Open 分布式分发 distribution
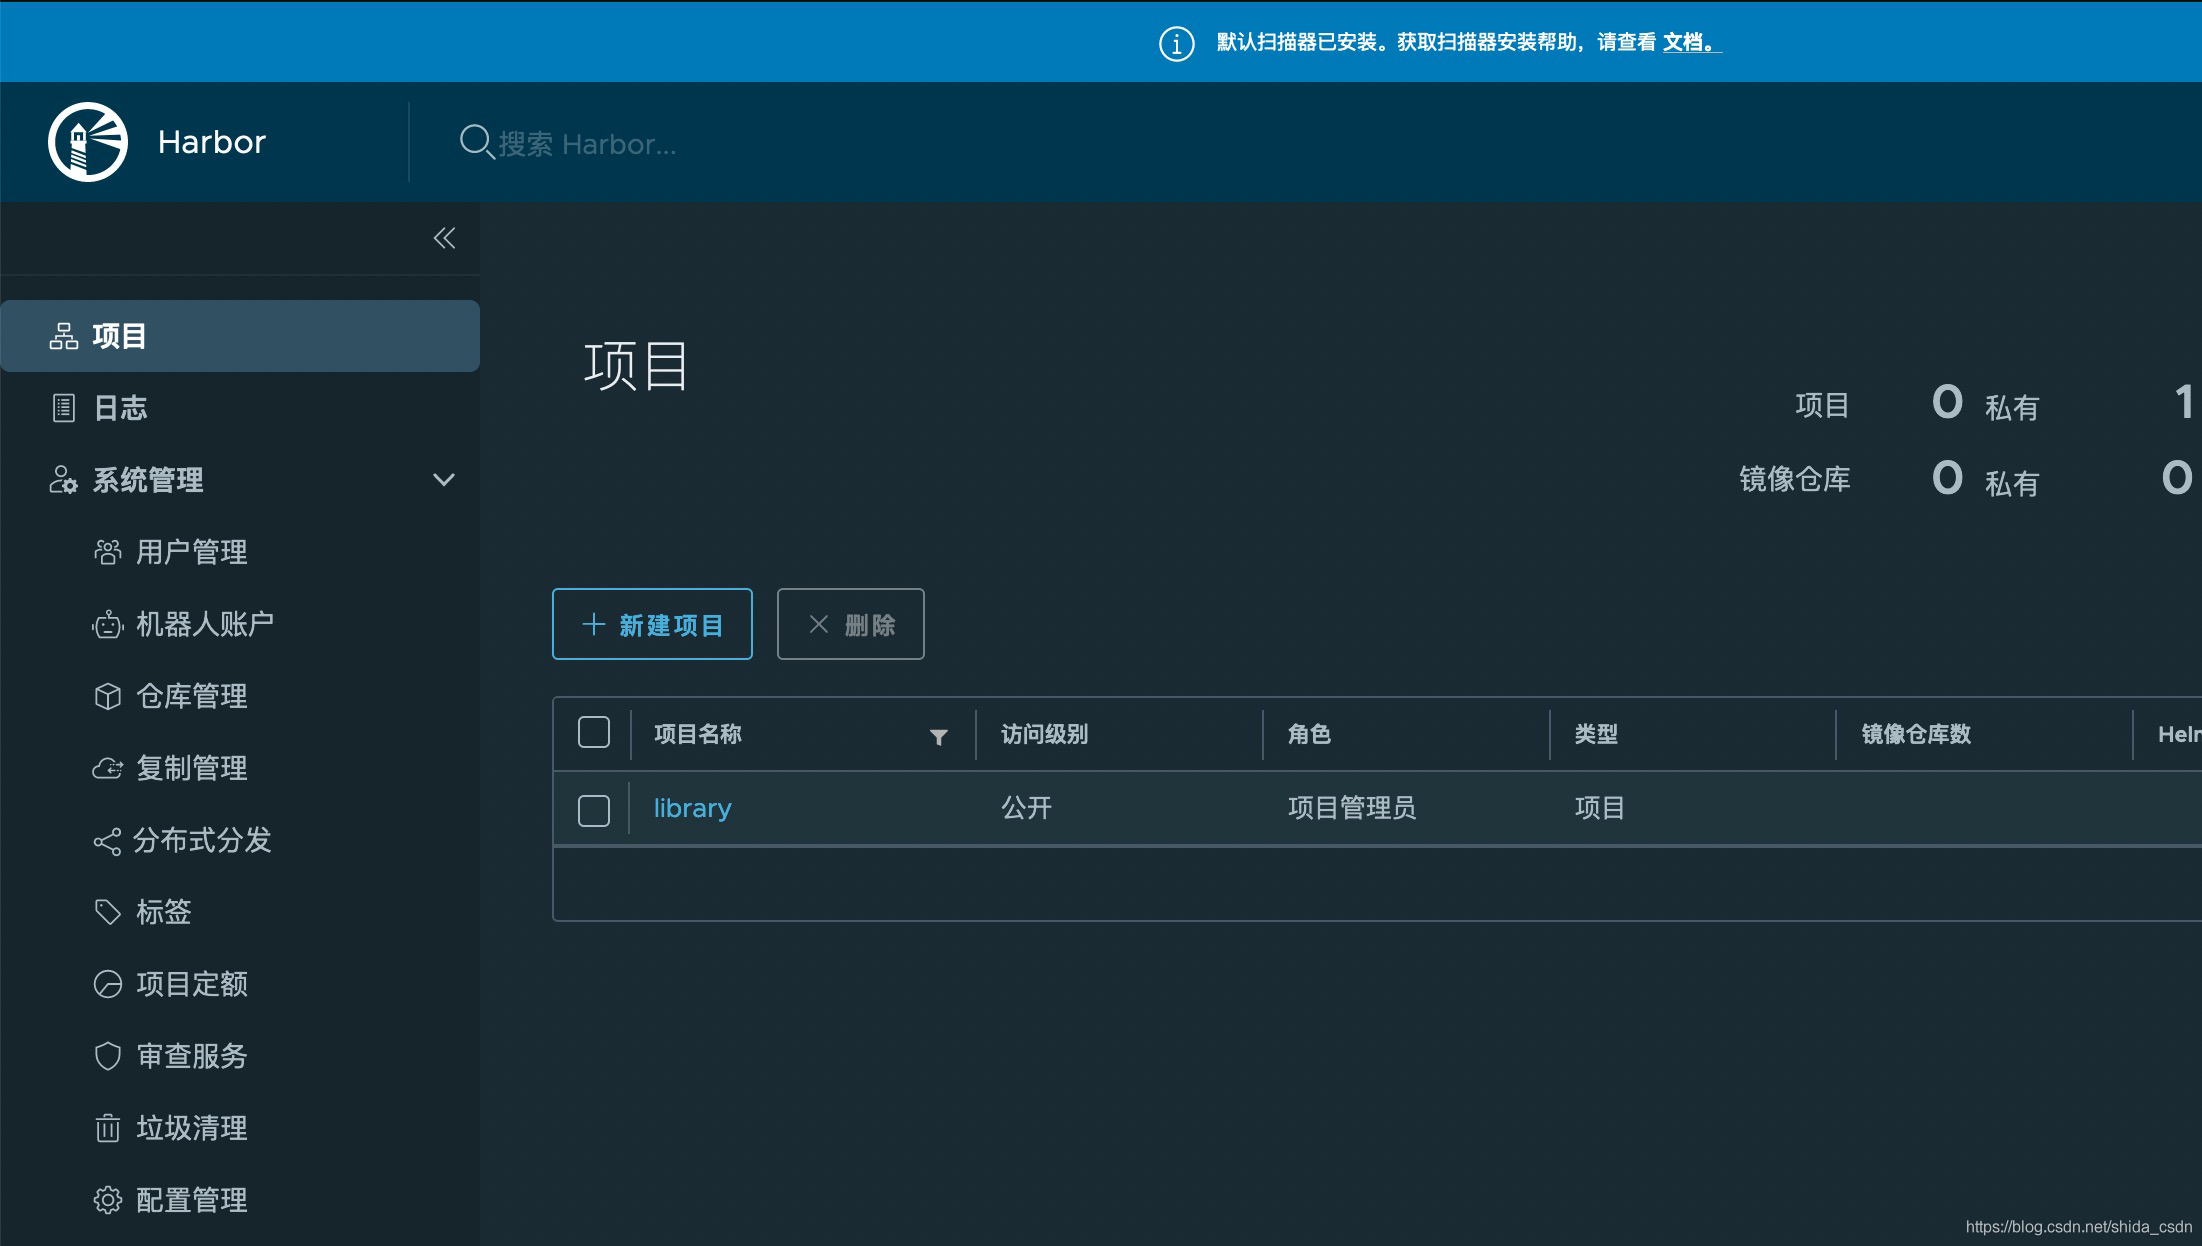This screenshot has height=1246, width=2202. click(203, 840)
